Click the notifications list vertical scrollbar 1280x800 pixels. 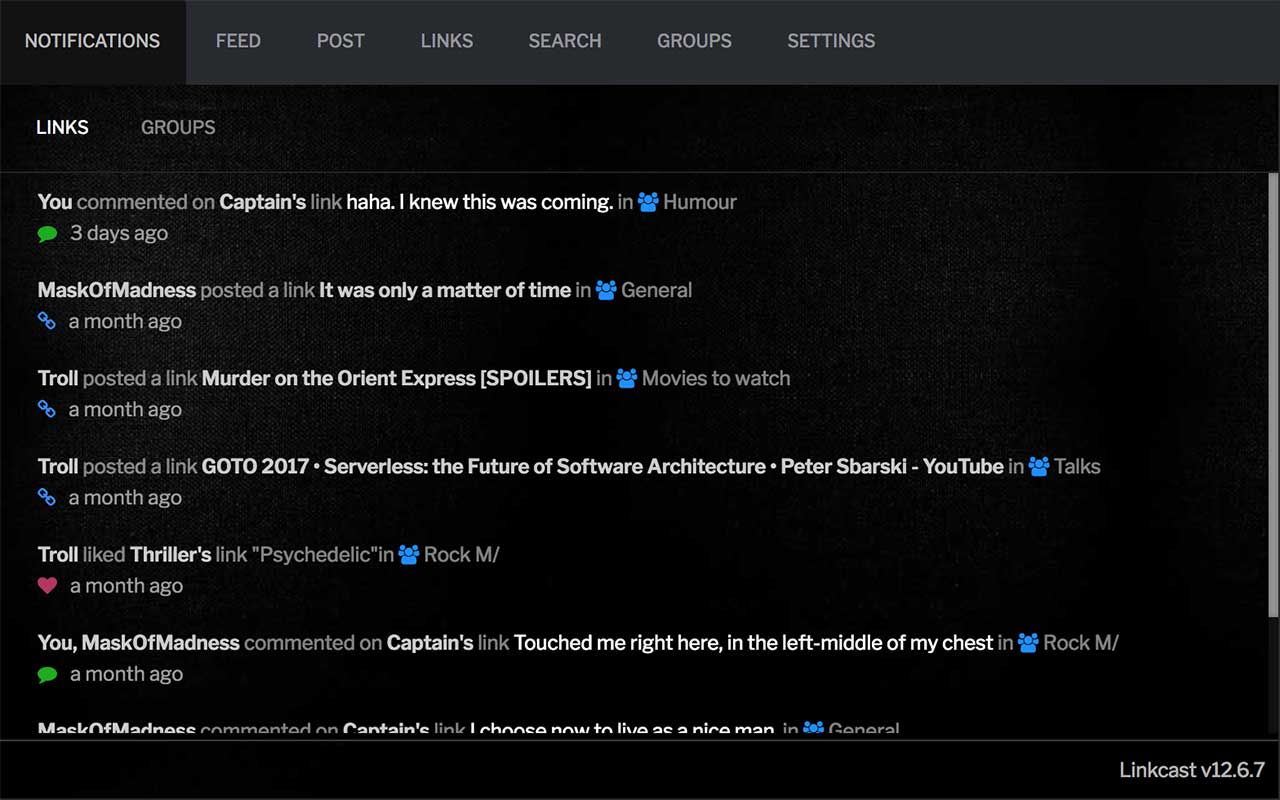click(x=1273, y=395)
